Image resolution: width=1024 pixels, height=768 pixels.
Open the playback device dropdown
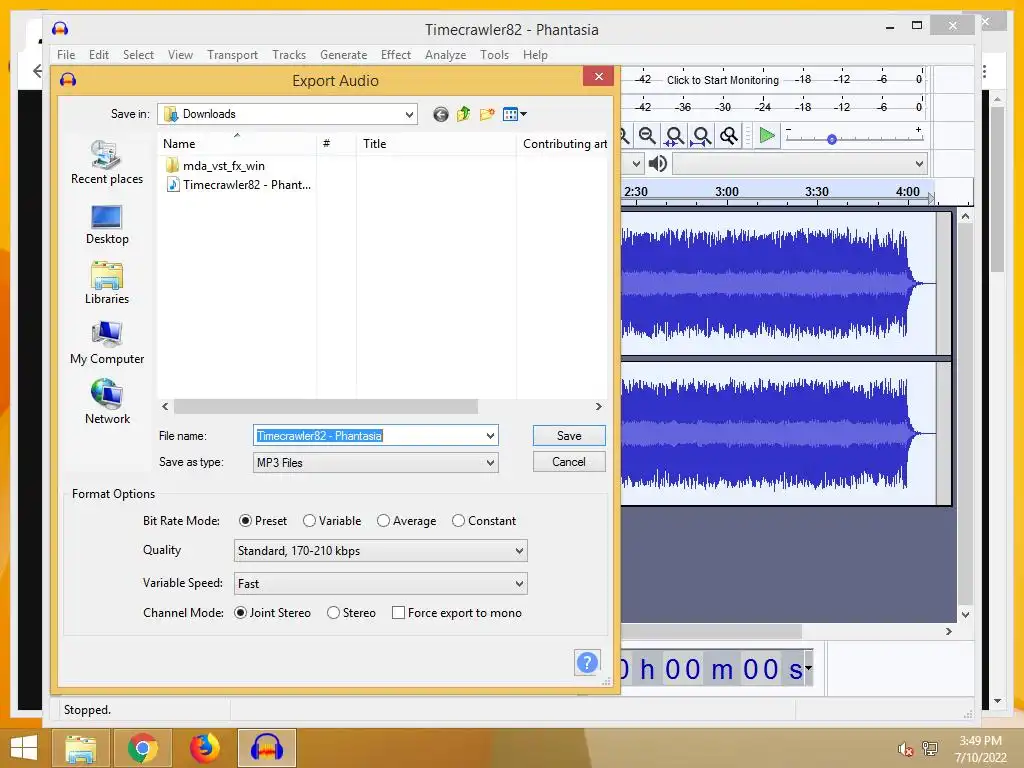click(x=800, y=163)
